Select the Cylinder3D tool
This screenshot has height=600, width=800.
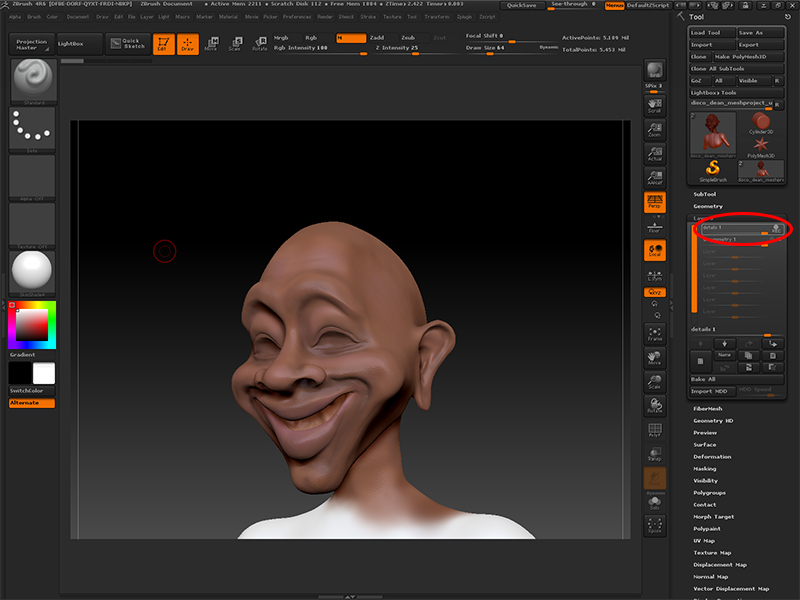(761, 123)
